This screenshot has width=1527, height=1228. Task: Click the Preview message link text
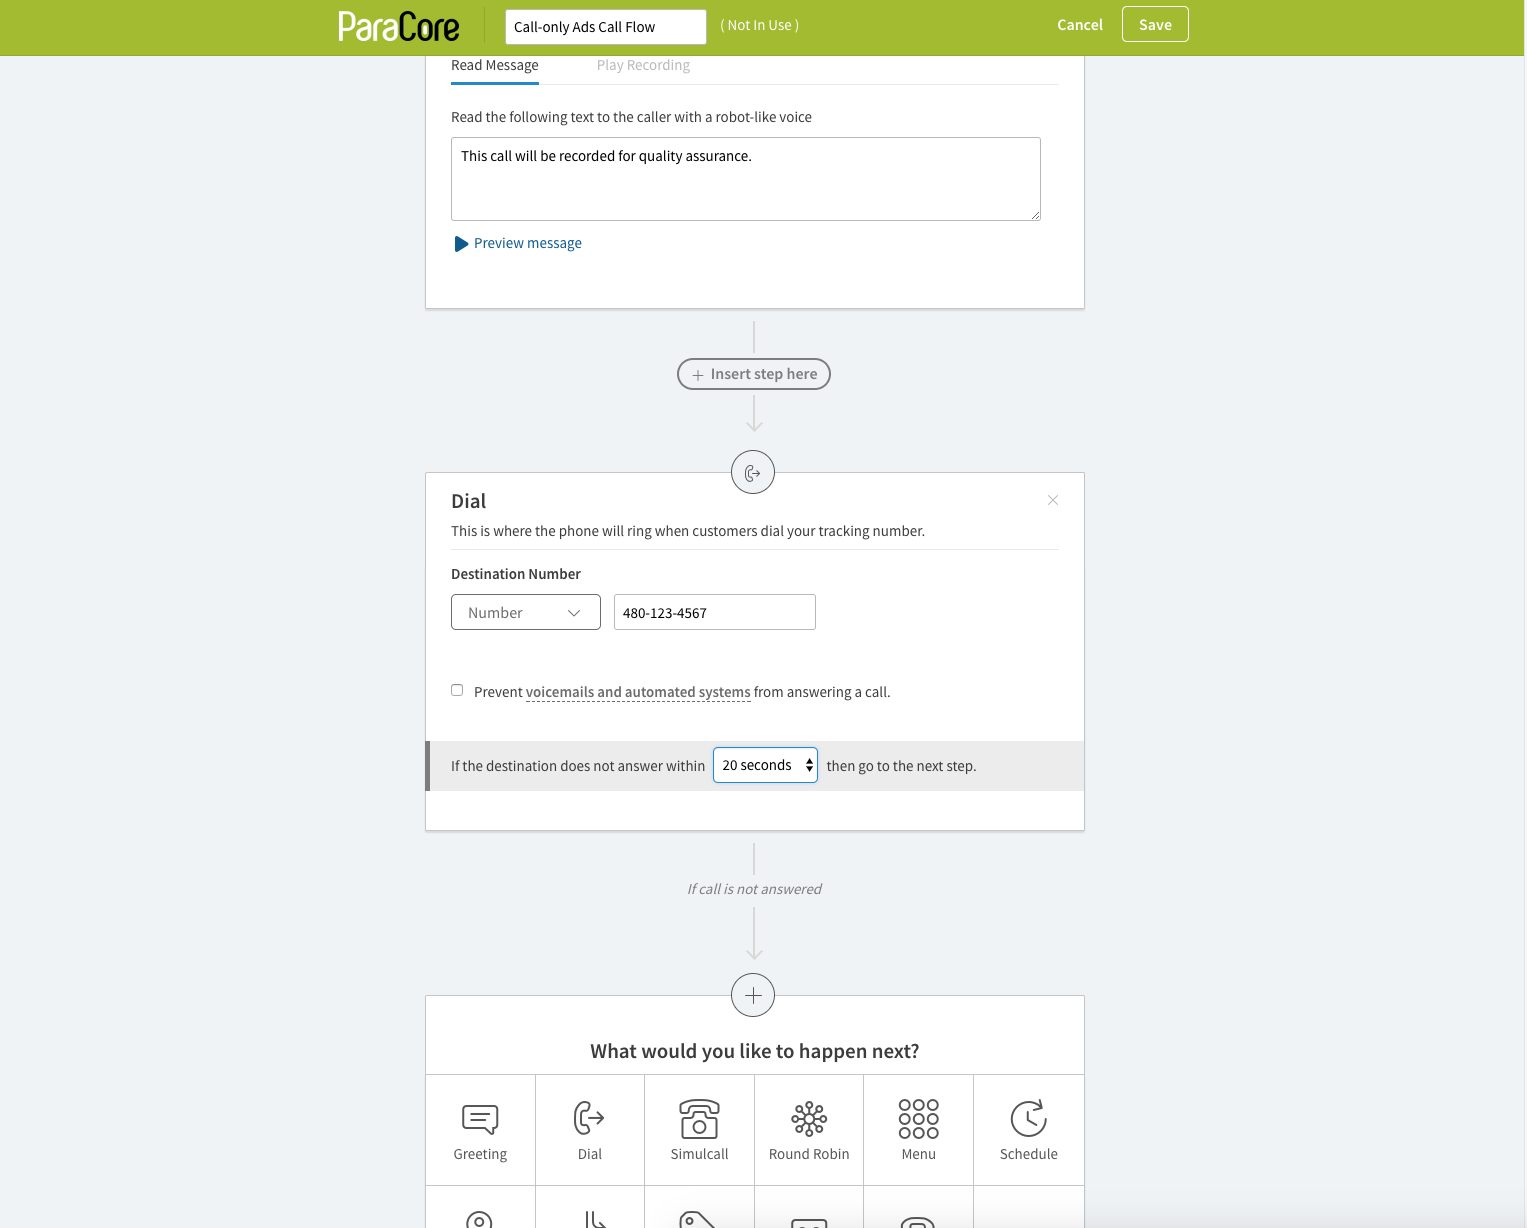point(528,243)
